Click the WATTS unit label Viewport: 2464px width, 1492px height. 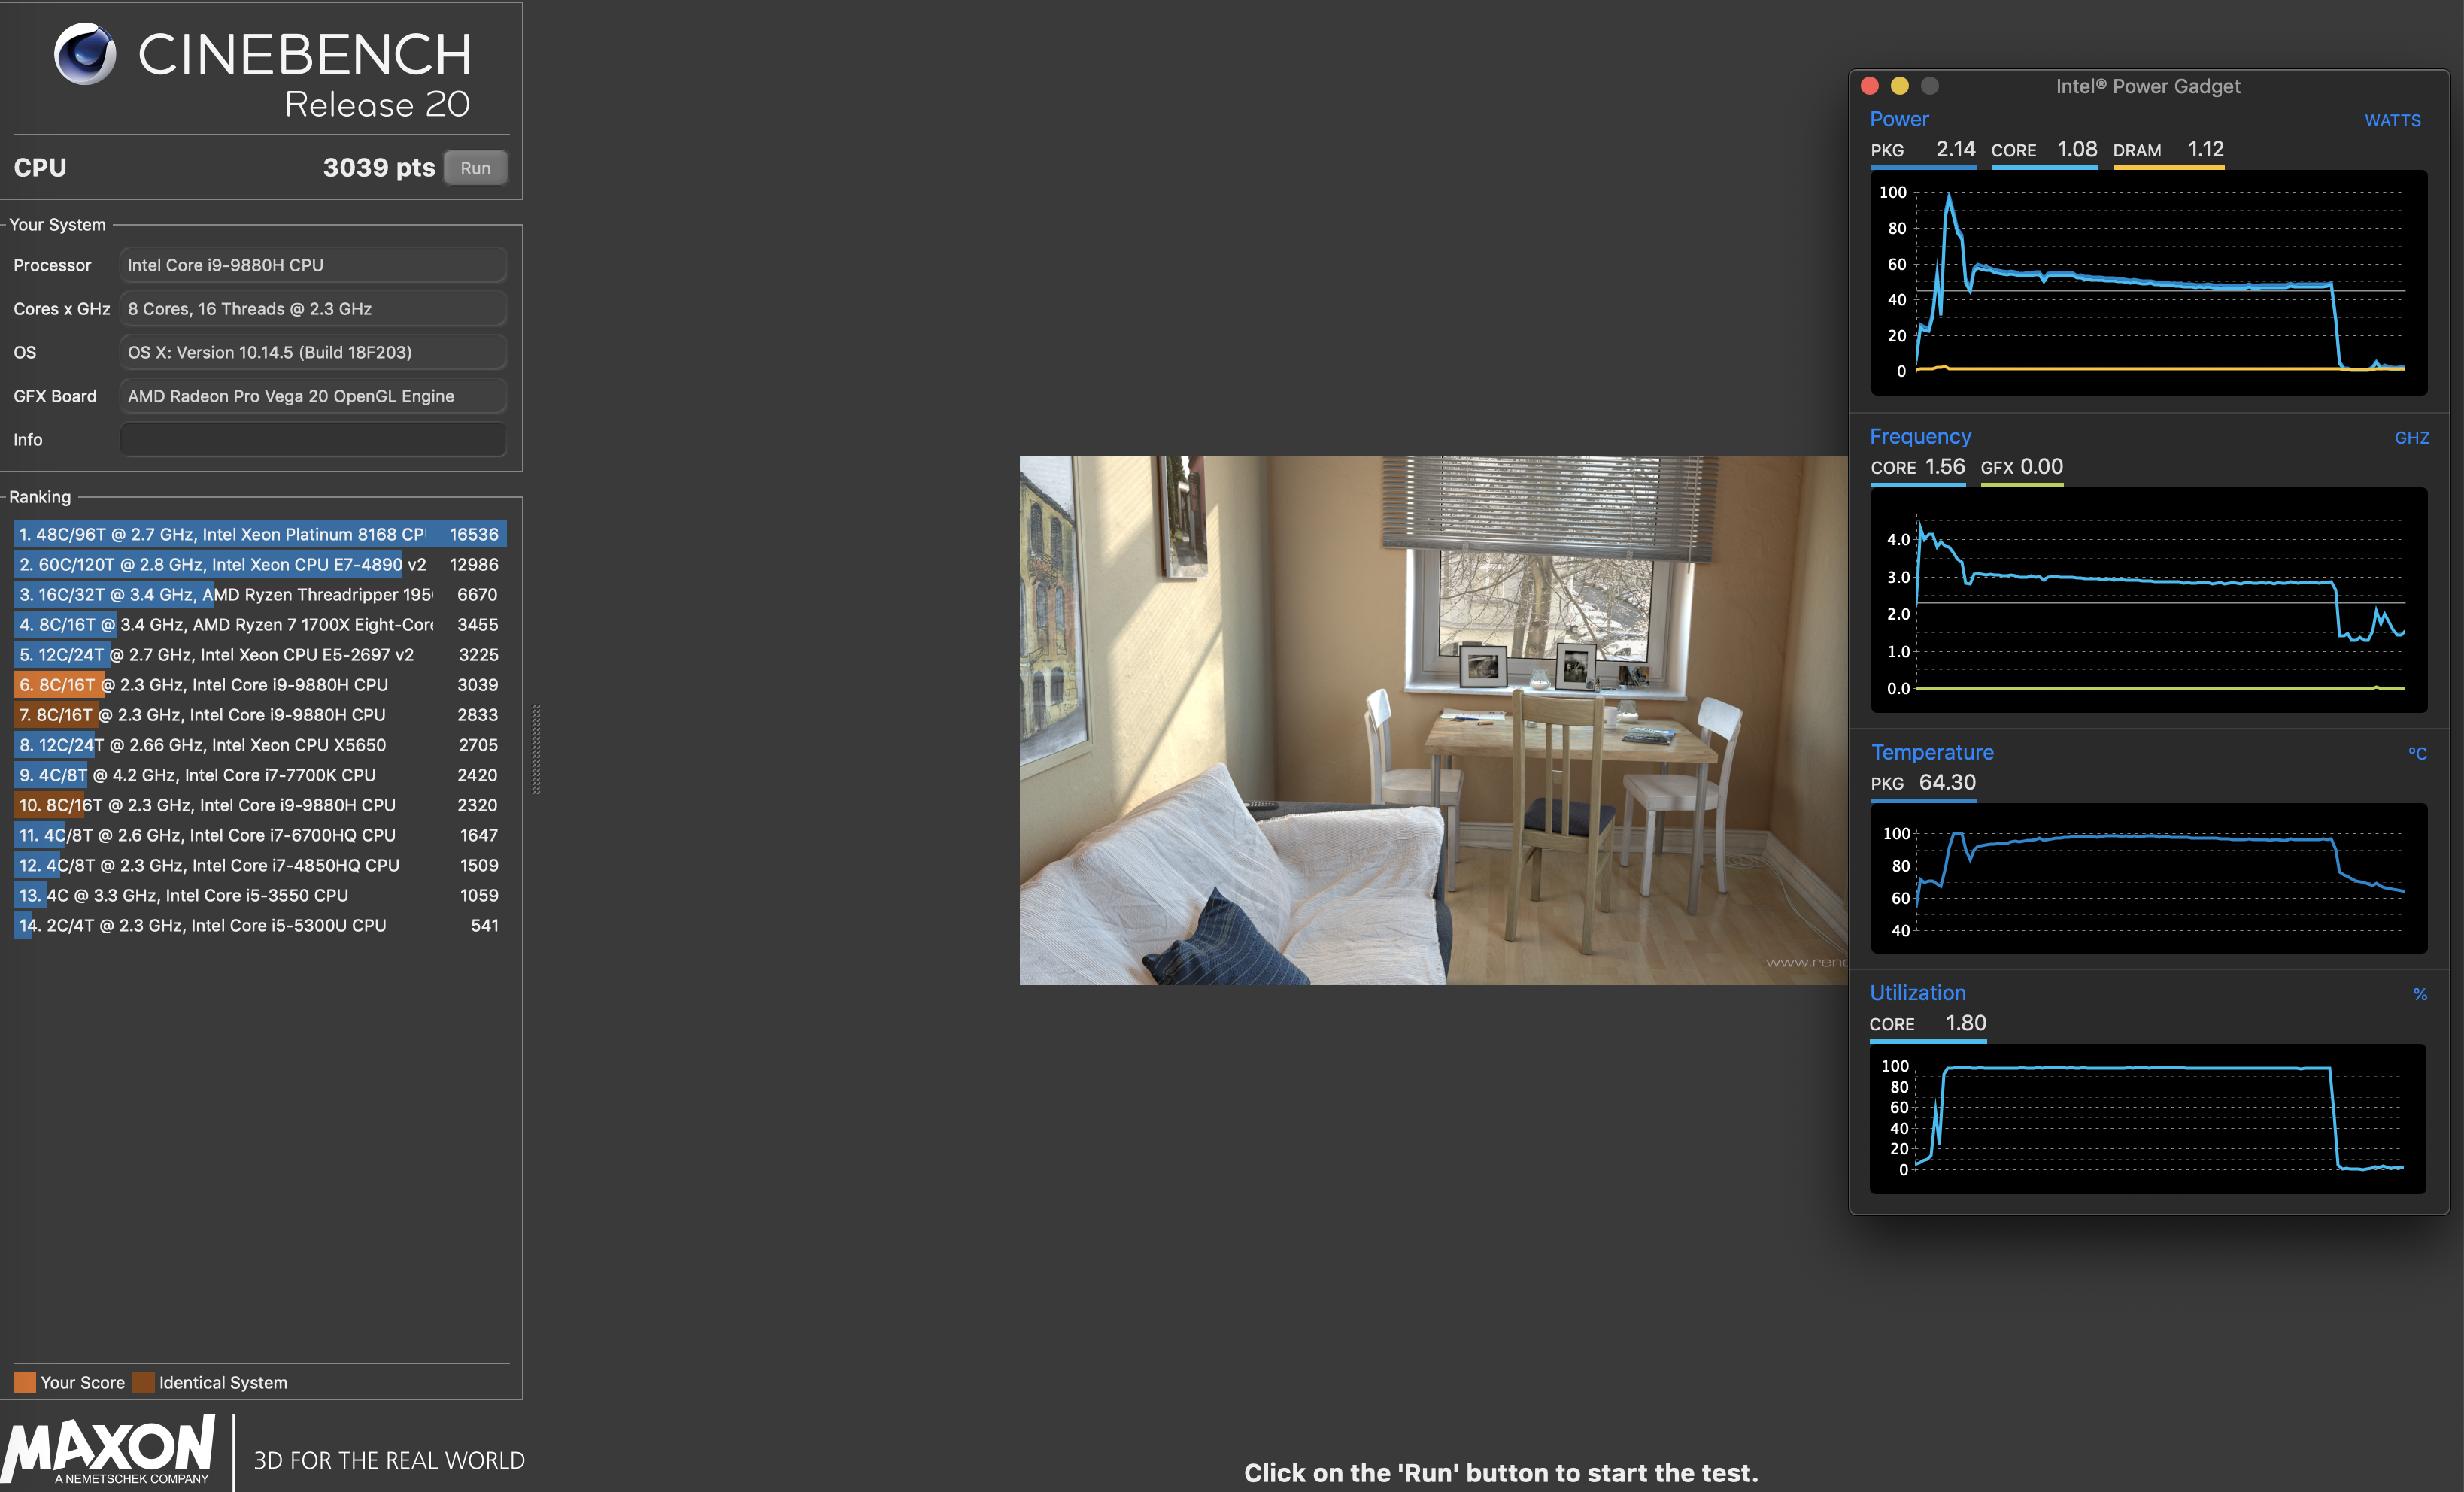coord(2393,120)
